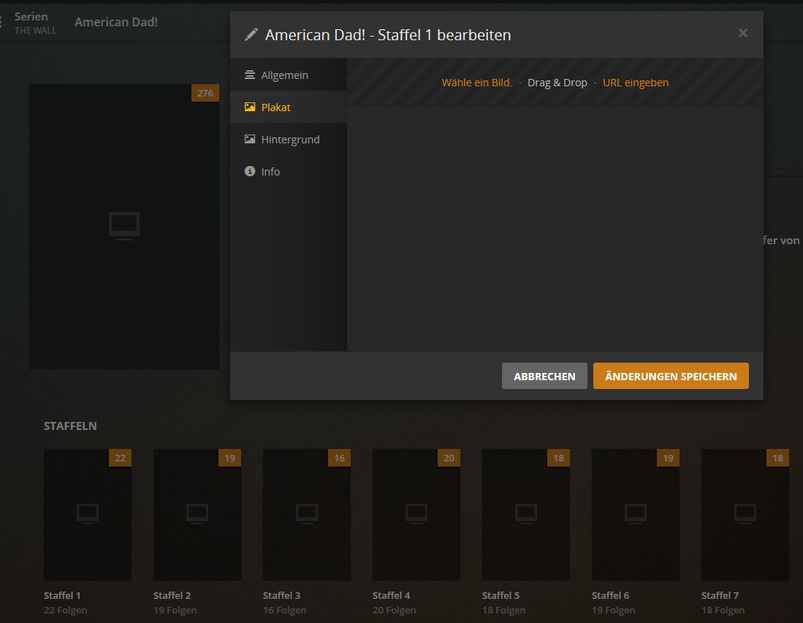This screenshot has width=803, height=623.
Task: Click the Serien breadcrumb
Action: click(x=31, y=16)
